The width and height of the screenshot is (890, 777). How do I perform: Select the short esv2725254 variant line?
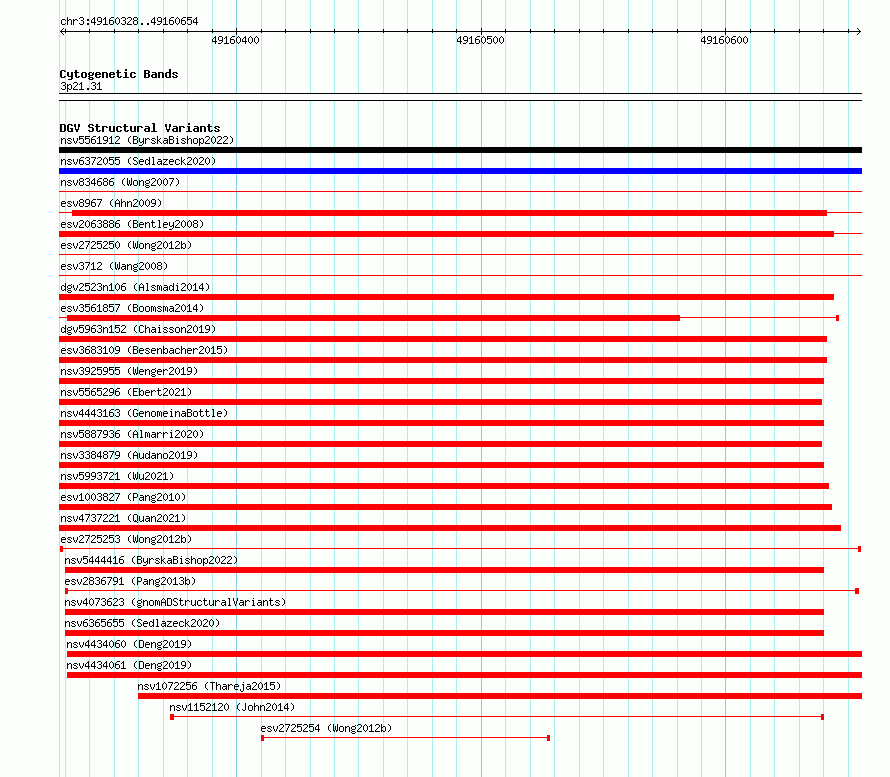(x=405, y=738)
